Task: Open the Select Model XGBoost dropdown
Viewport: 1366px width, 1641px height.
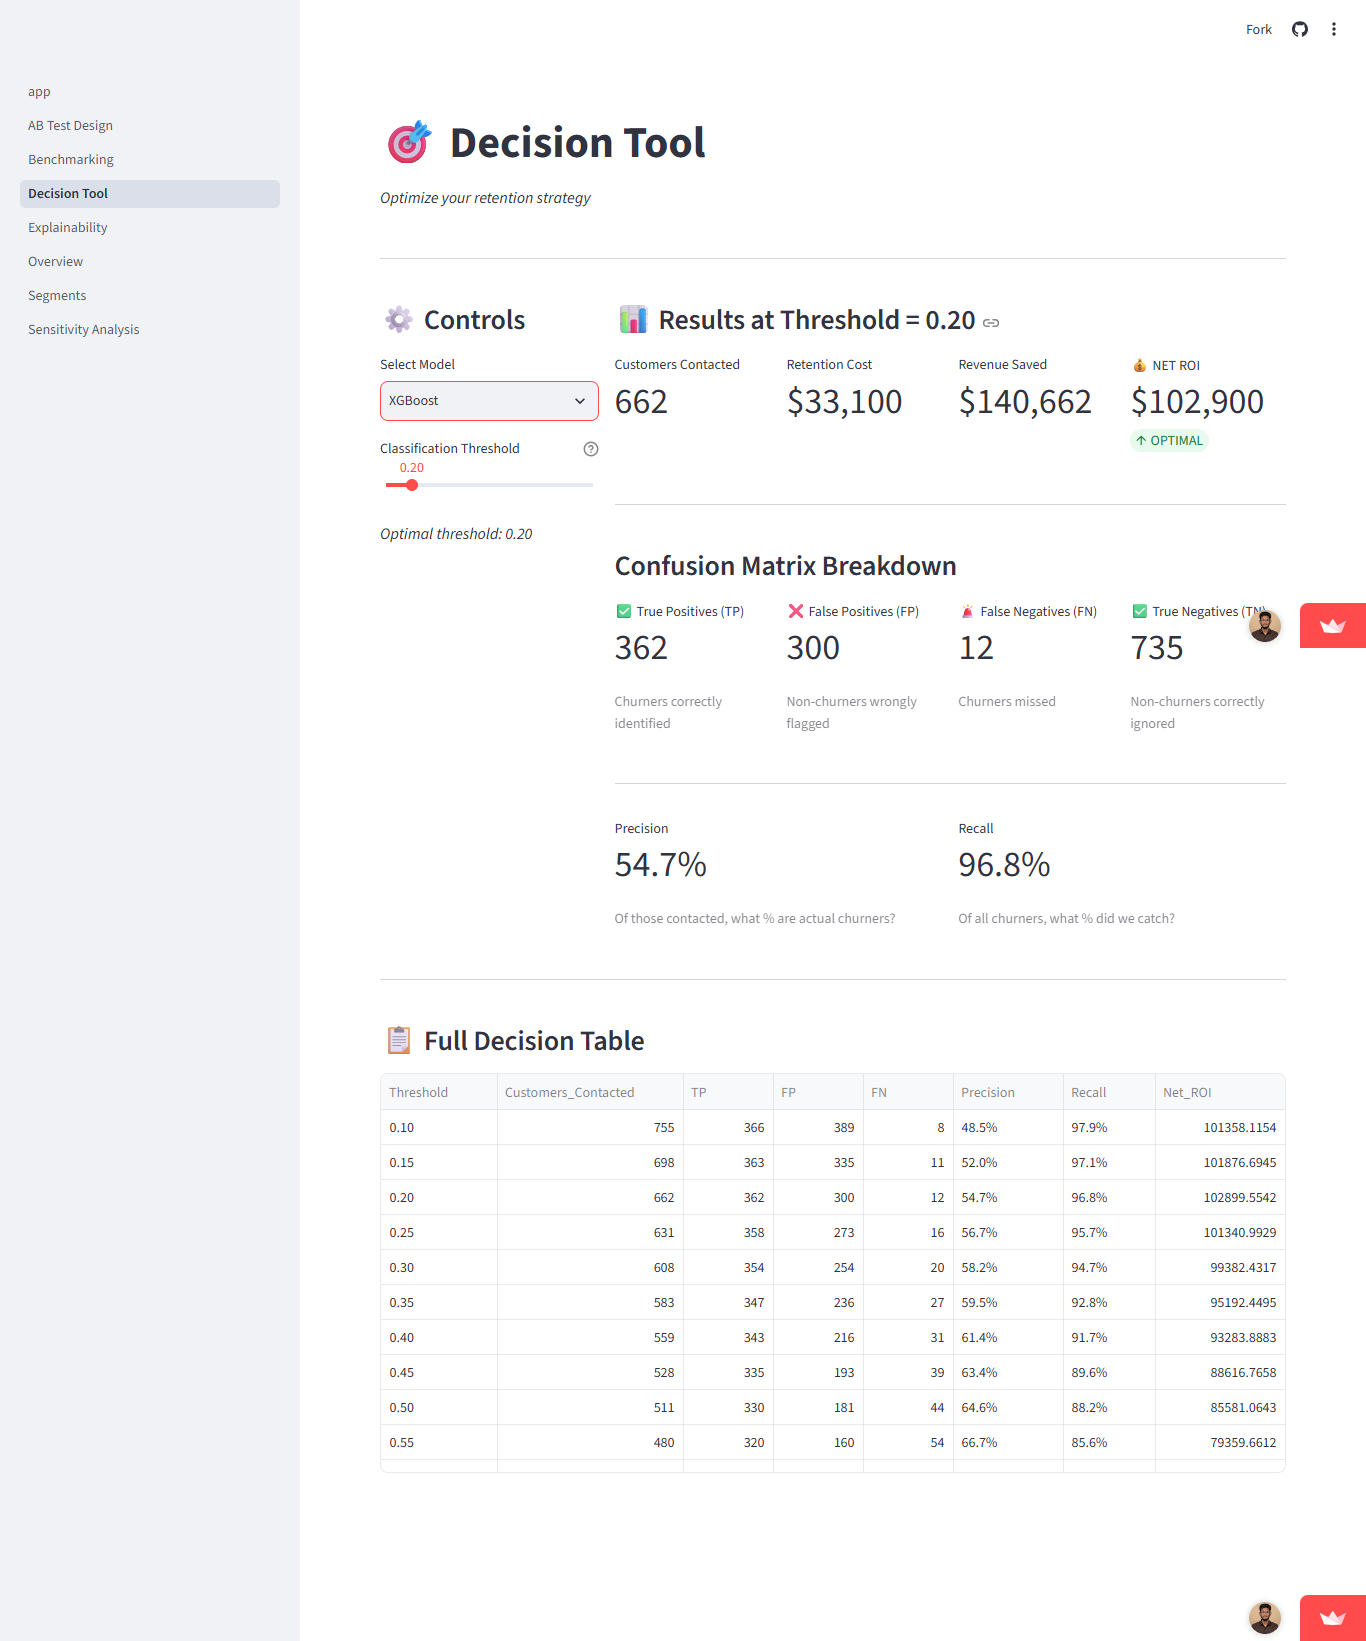Action: tap(489, 401)
